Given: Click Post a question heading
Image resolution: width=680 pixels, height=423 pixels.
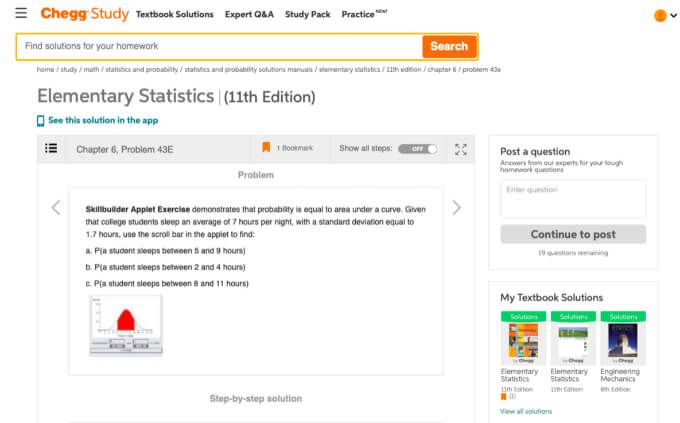Looking at the screenshot, I should pyautogui.click(x=535, y=151).
